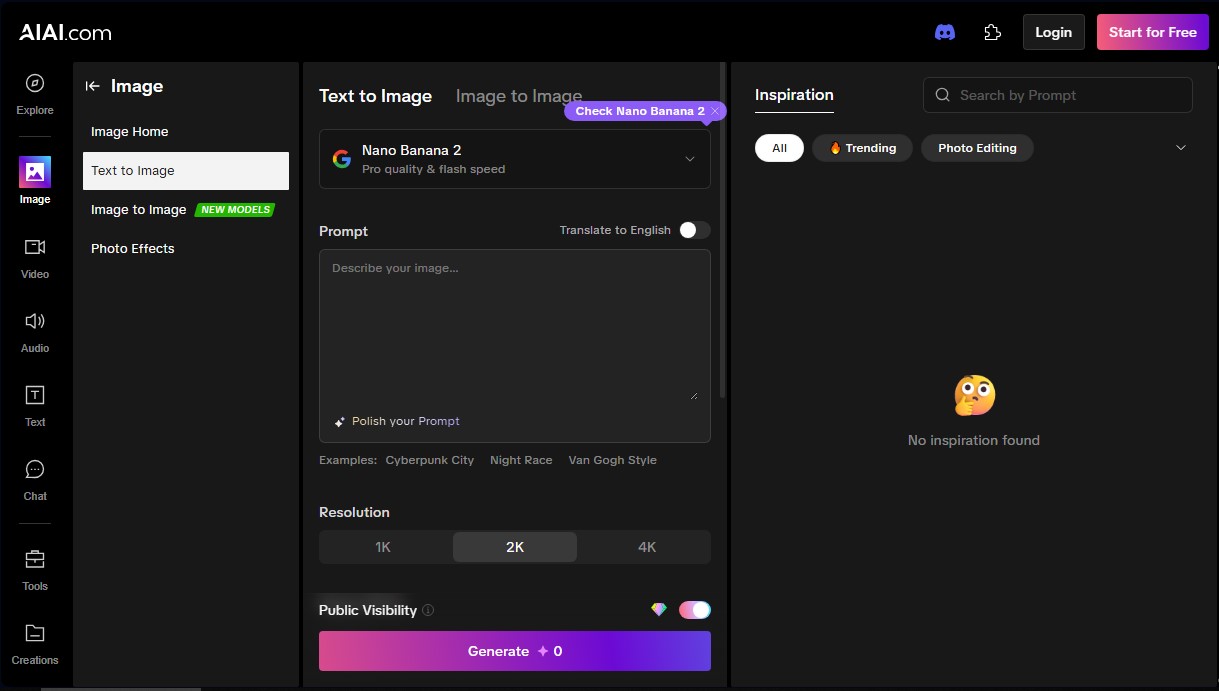This screenshot has width=1219, height=691.
Task: Open the Tools section
Action: click(x=34, y=568)
